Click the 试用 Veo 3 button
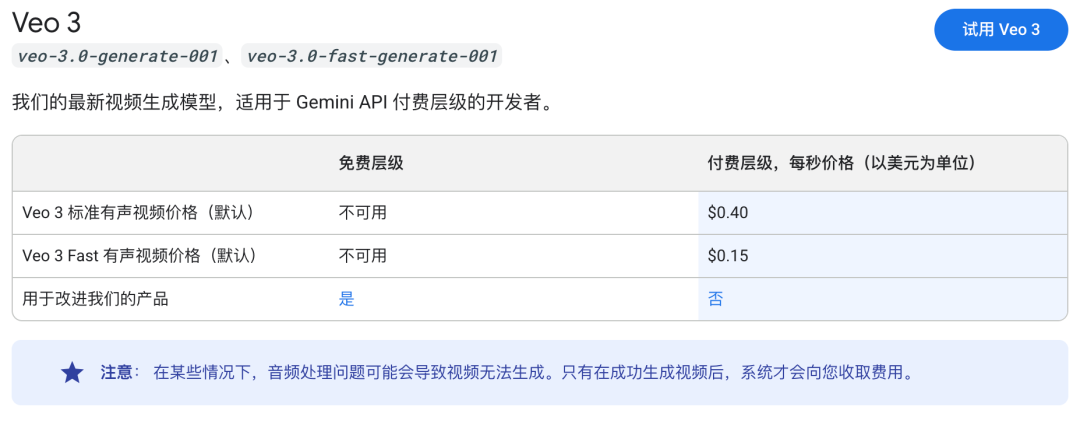 click(1000, 30)
